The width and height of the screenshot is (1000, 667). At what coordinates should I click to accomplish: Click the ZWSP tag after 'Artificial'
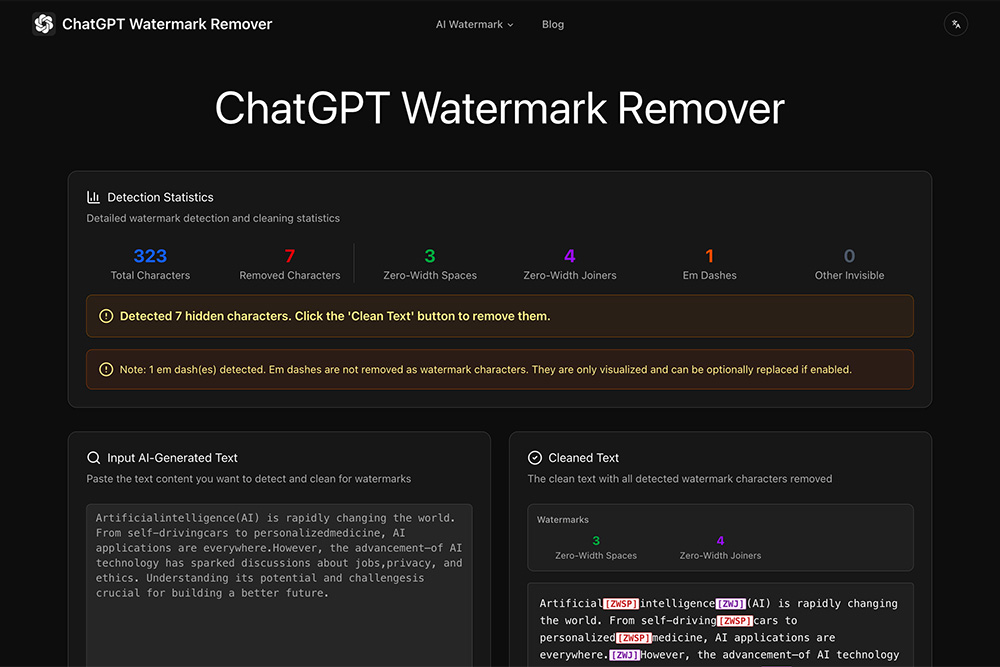pos(621,603)
